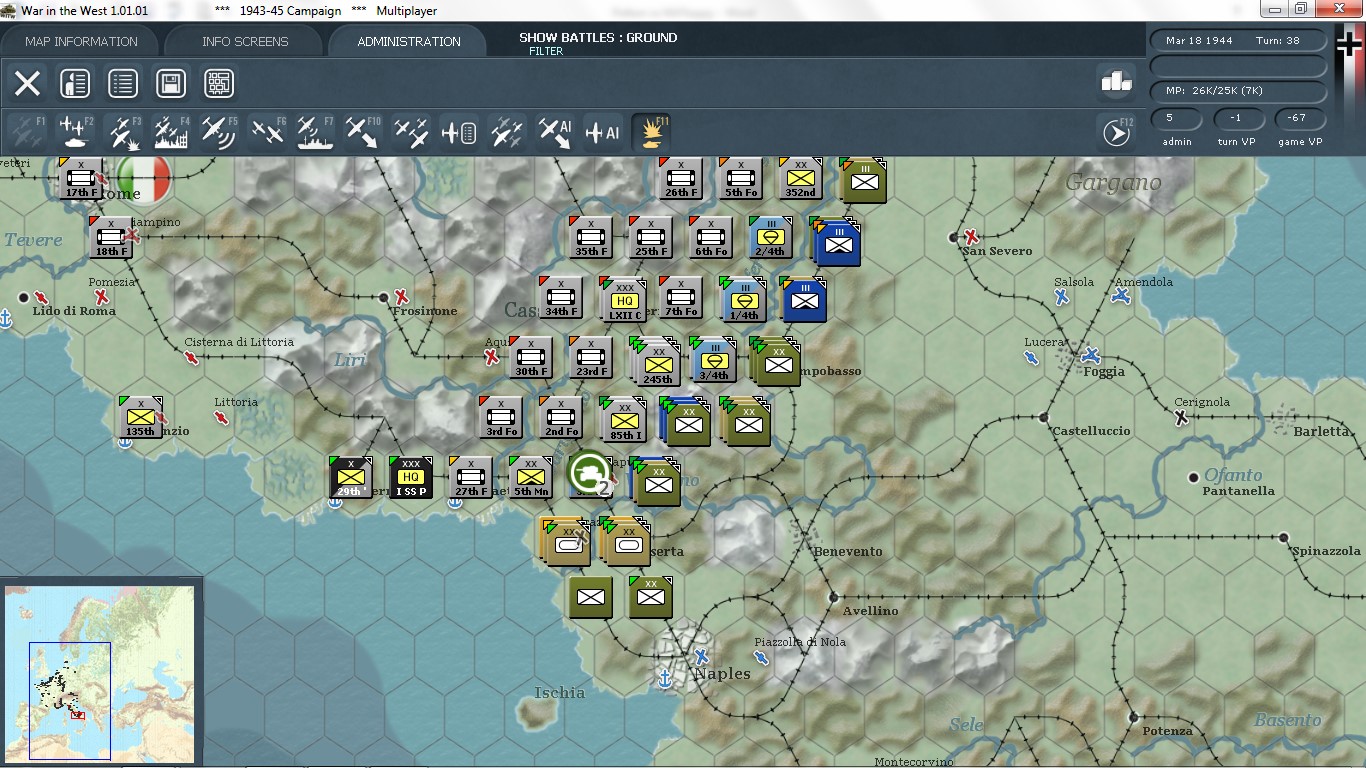Click the 245th unit stack
The width and height of the screenshot is (1366, 768).
[x=656, y=362]
